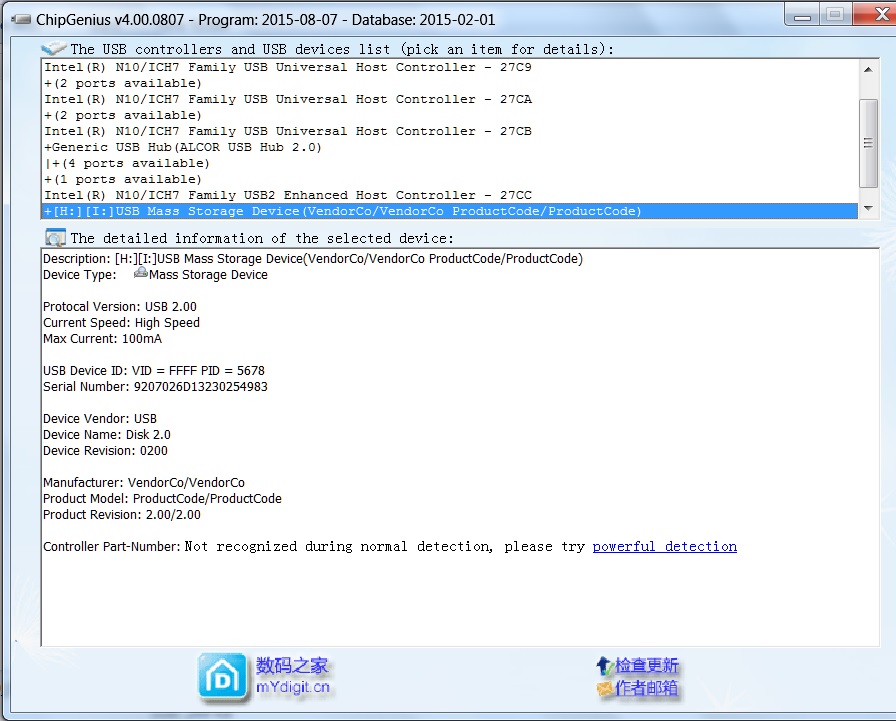Click the Description line in details pane
The height and width of the screenshot is (721, 896).
click(313, 259)
